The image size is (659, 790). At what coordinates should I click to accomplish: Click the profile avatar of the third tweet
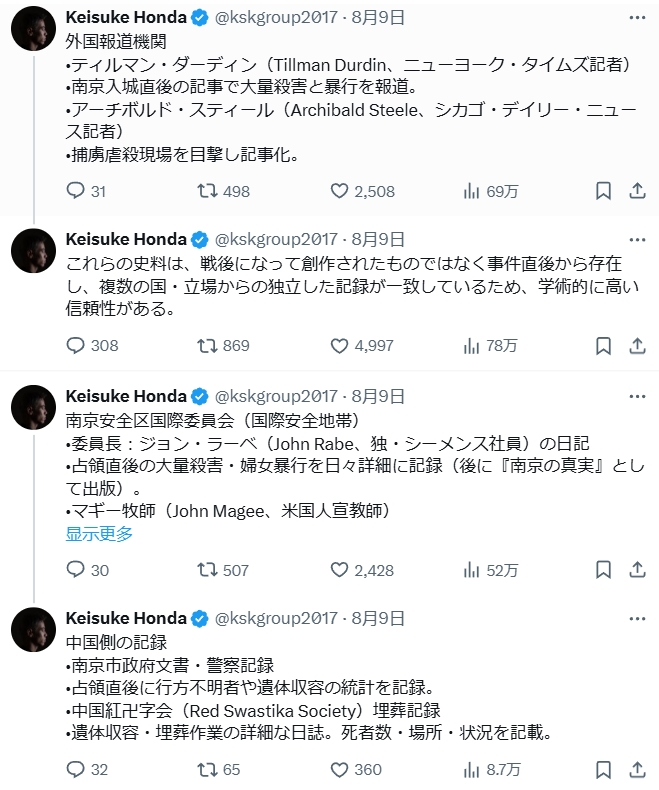pos(33,407)
